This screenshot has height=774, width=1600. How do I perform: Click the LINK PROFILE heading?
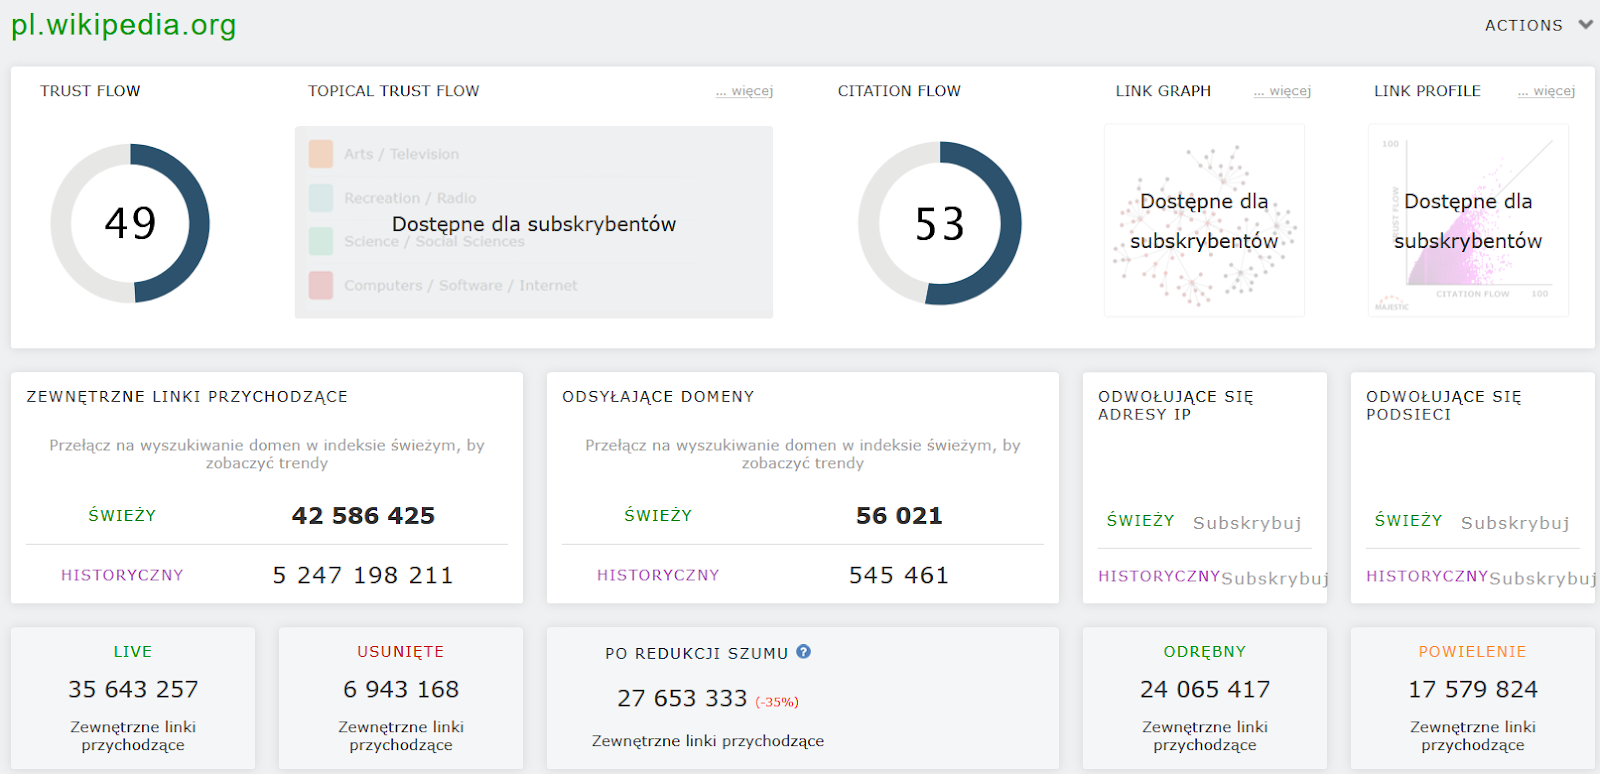coord(1427,91)
